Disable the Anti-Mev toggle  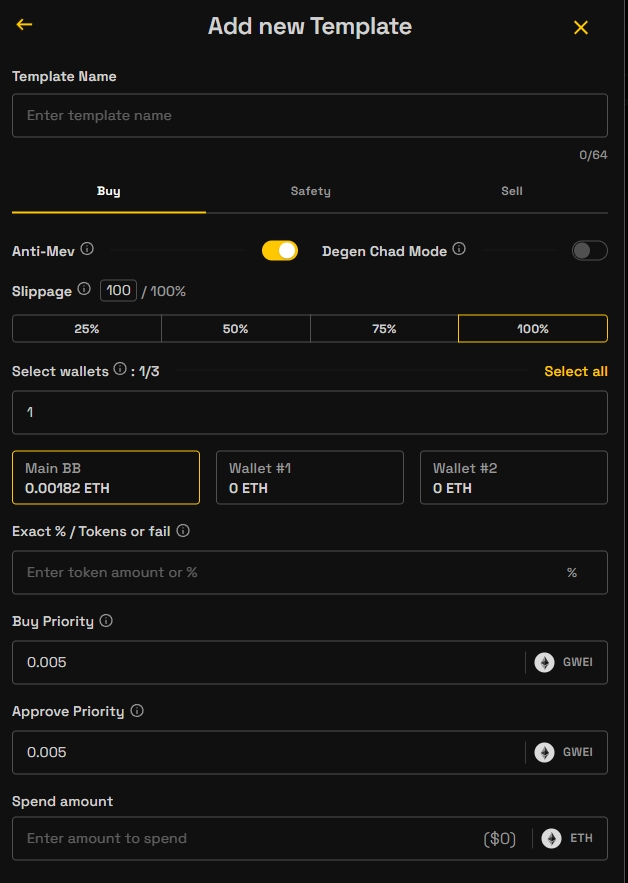[280, 251]
